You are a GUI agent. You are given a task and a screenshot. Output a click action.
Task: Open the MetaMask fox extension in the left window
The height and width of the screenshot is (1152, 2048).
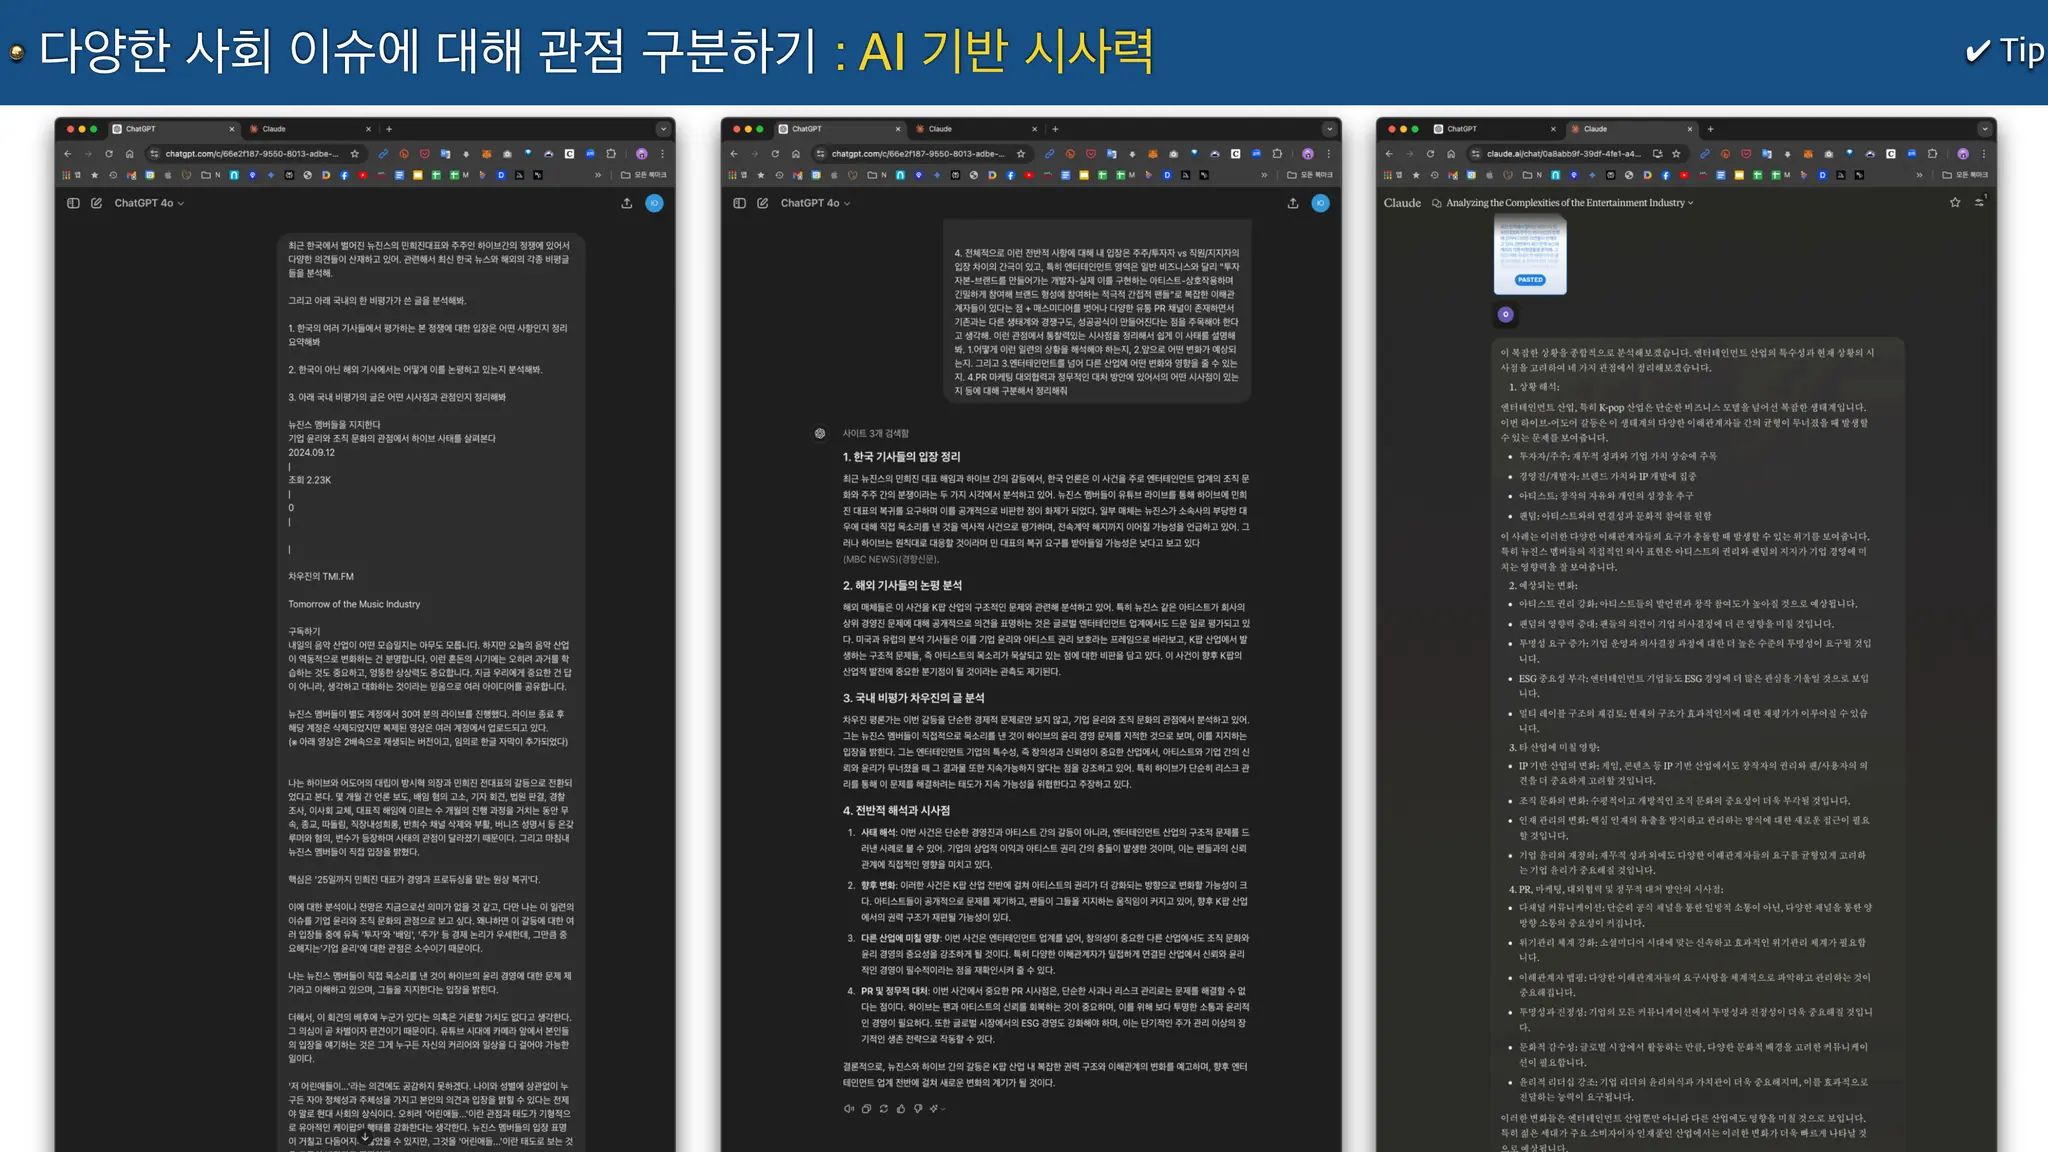(x=486, y=154)
